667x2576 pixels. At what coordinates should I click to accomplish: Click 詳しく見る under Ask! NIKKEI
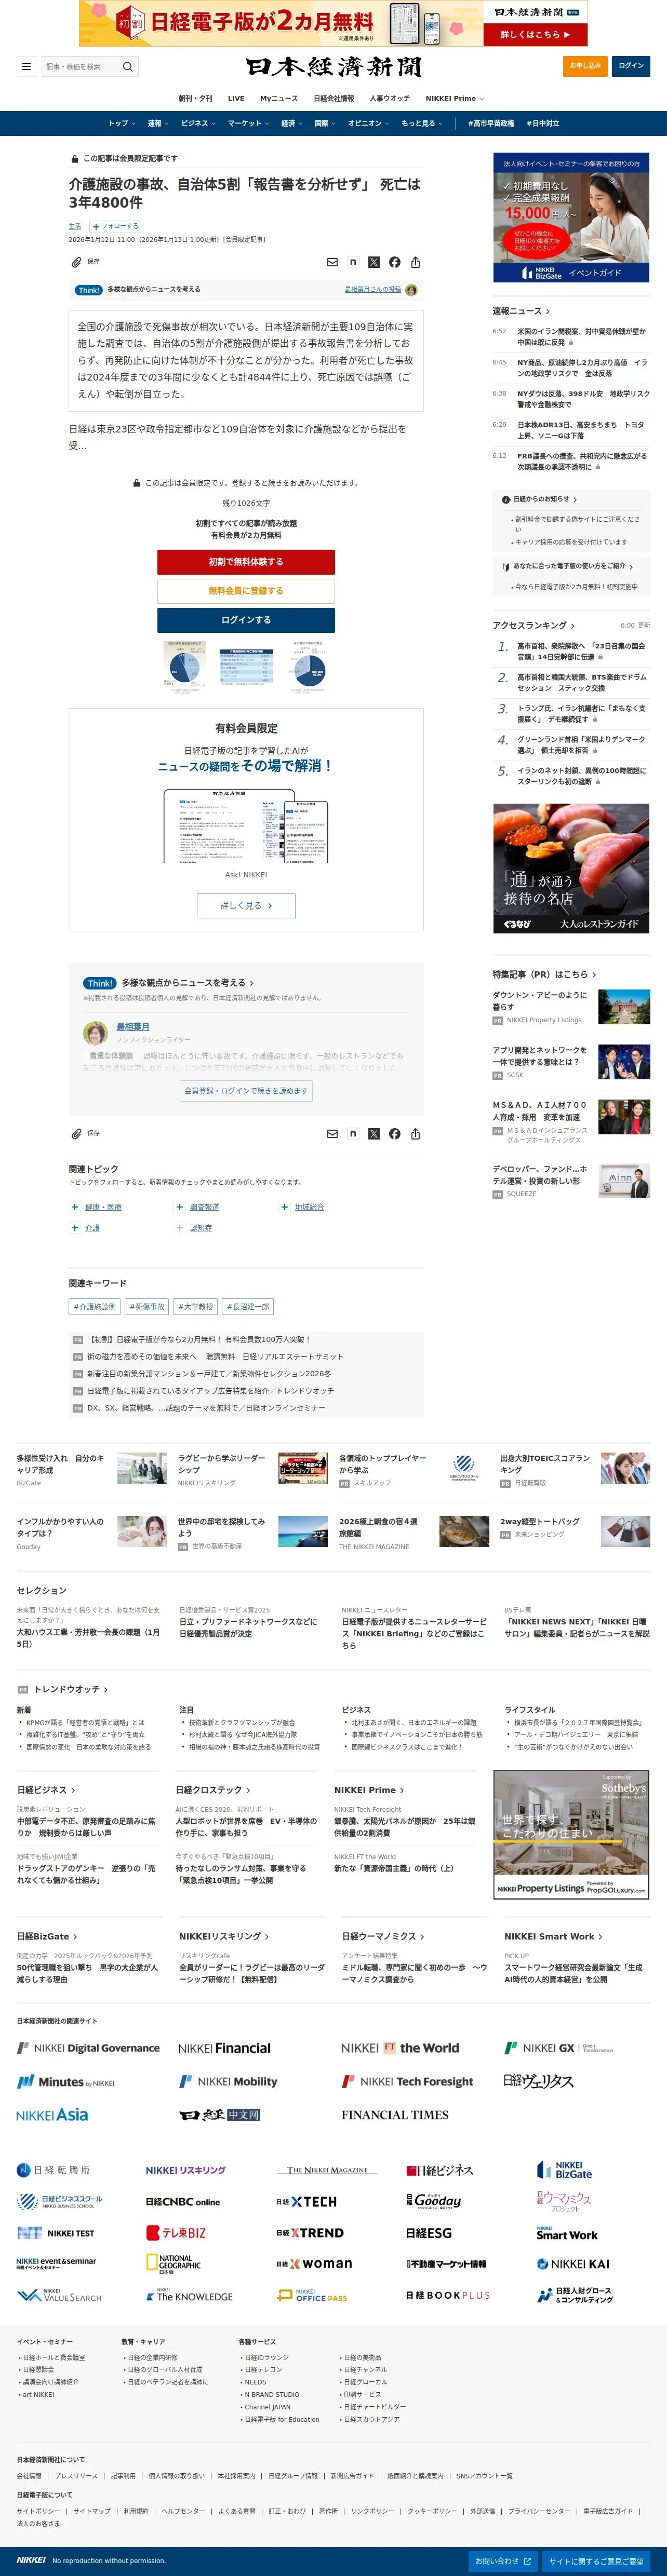coord(246,906)
